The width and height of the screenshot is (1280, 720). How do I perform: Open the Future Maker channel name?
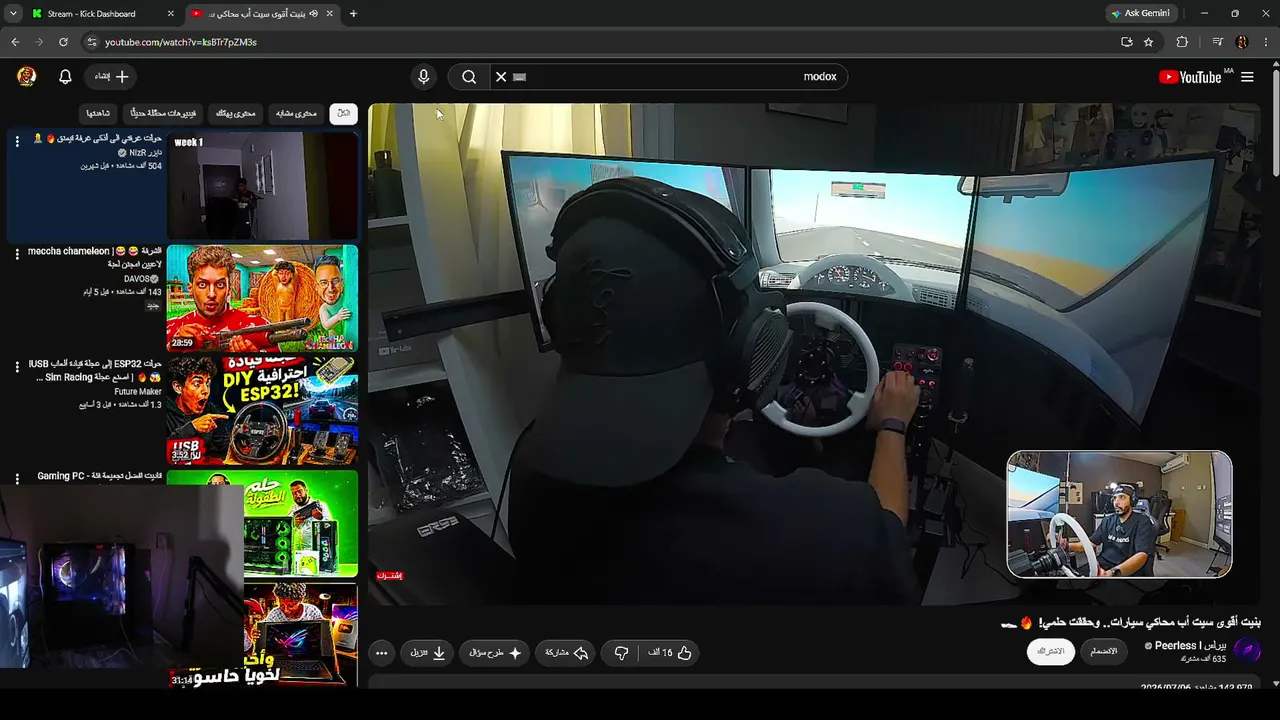[138, 392]
